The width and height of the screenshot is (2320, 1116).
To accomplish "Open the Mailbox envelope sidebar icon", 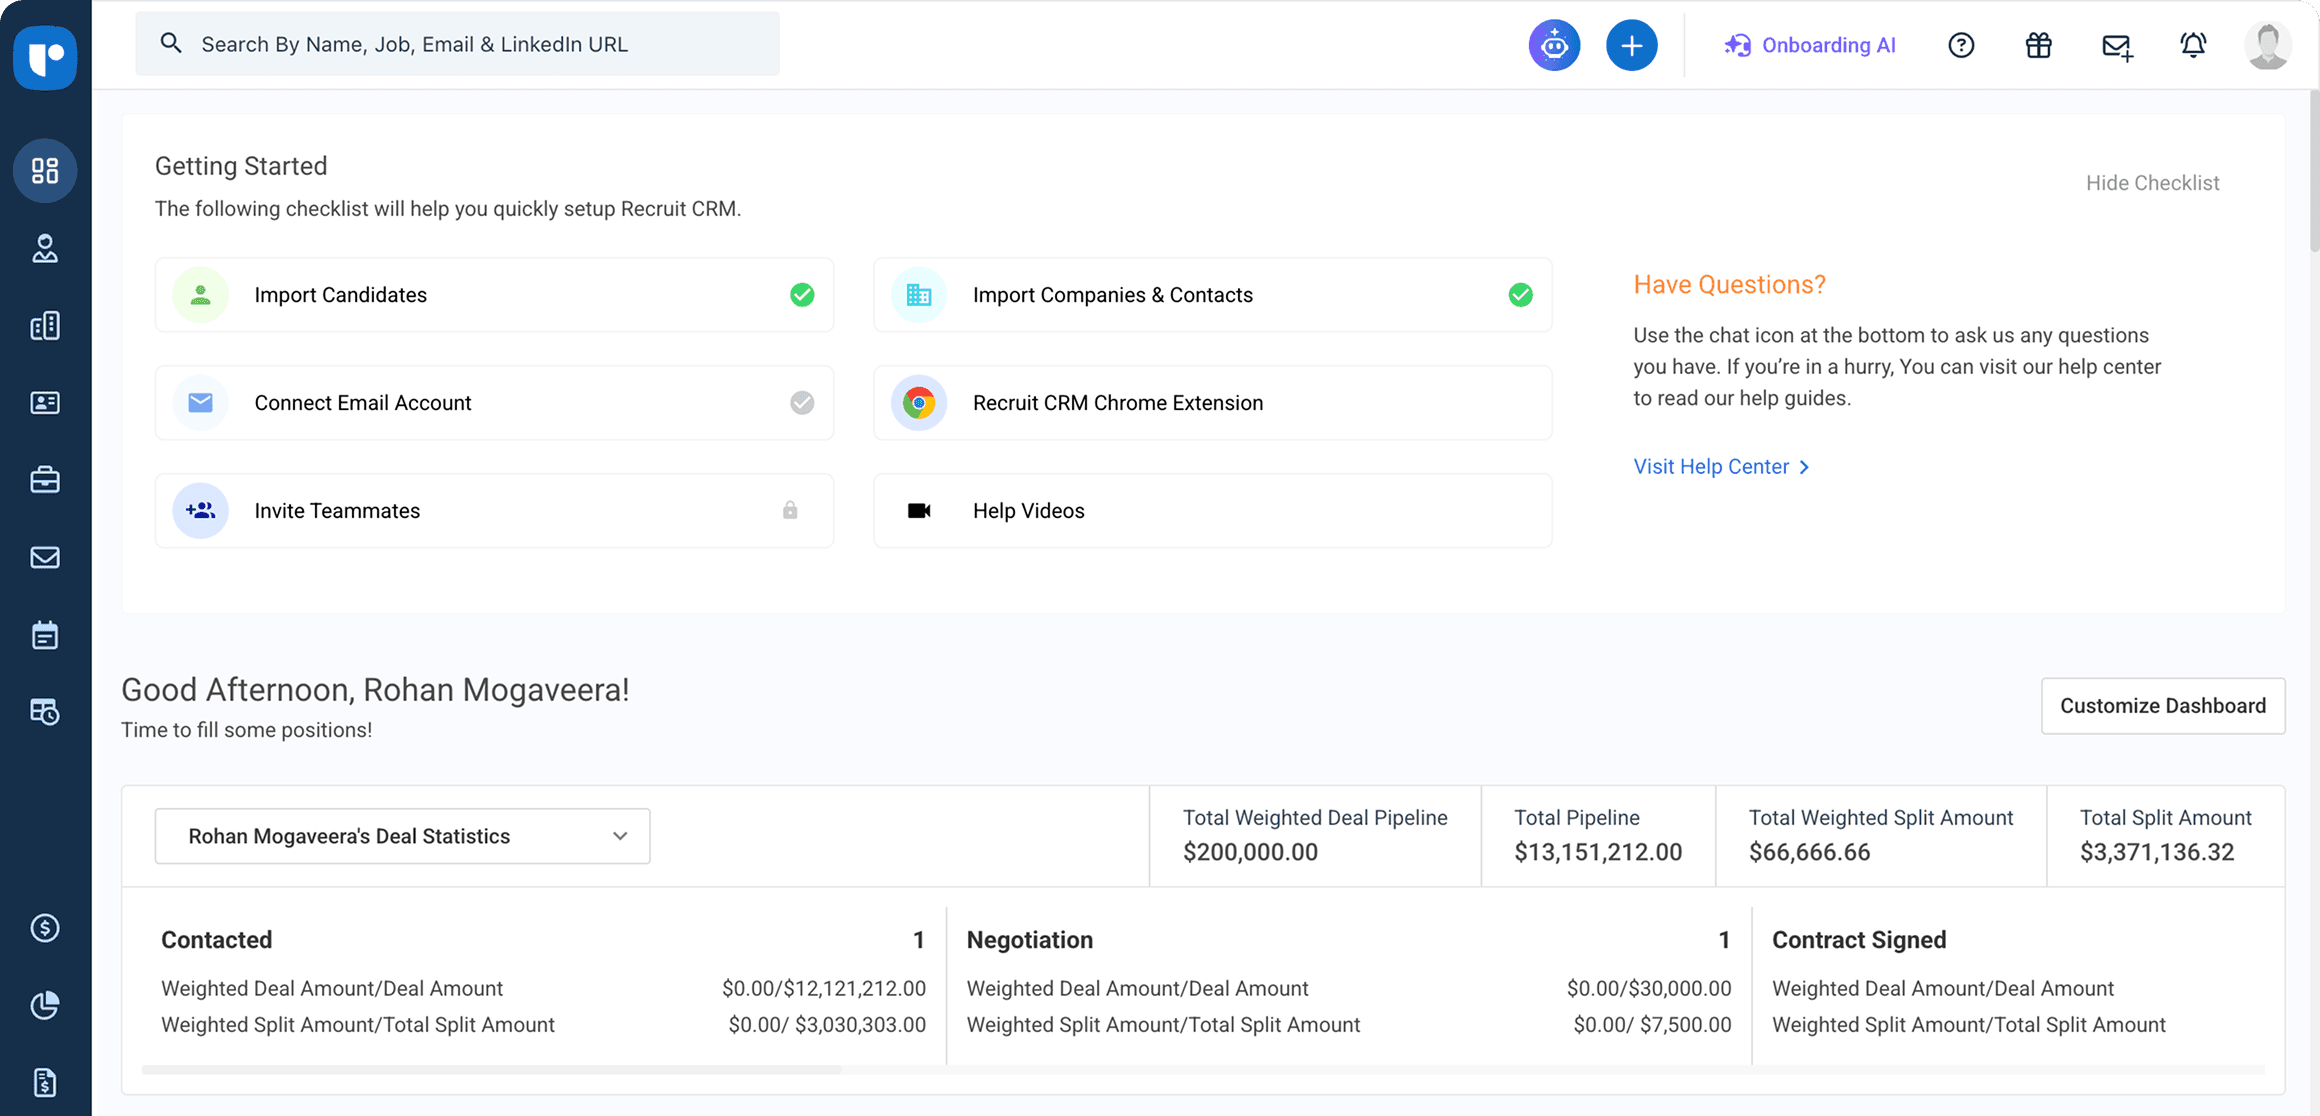I will 45,557.
